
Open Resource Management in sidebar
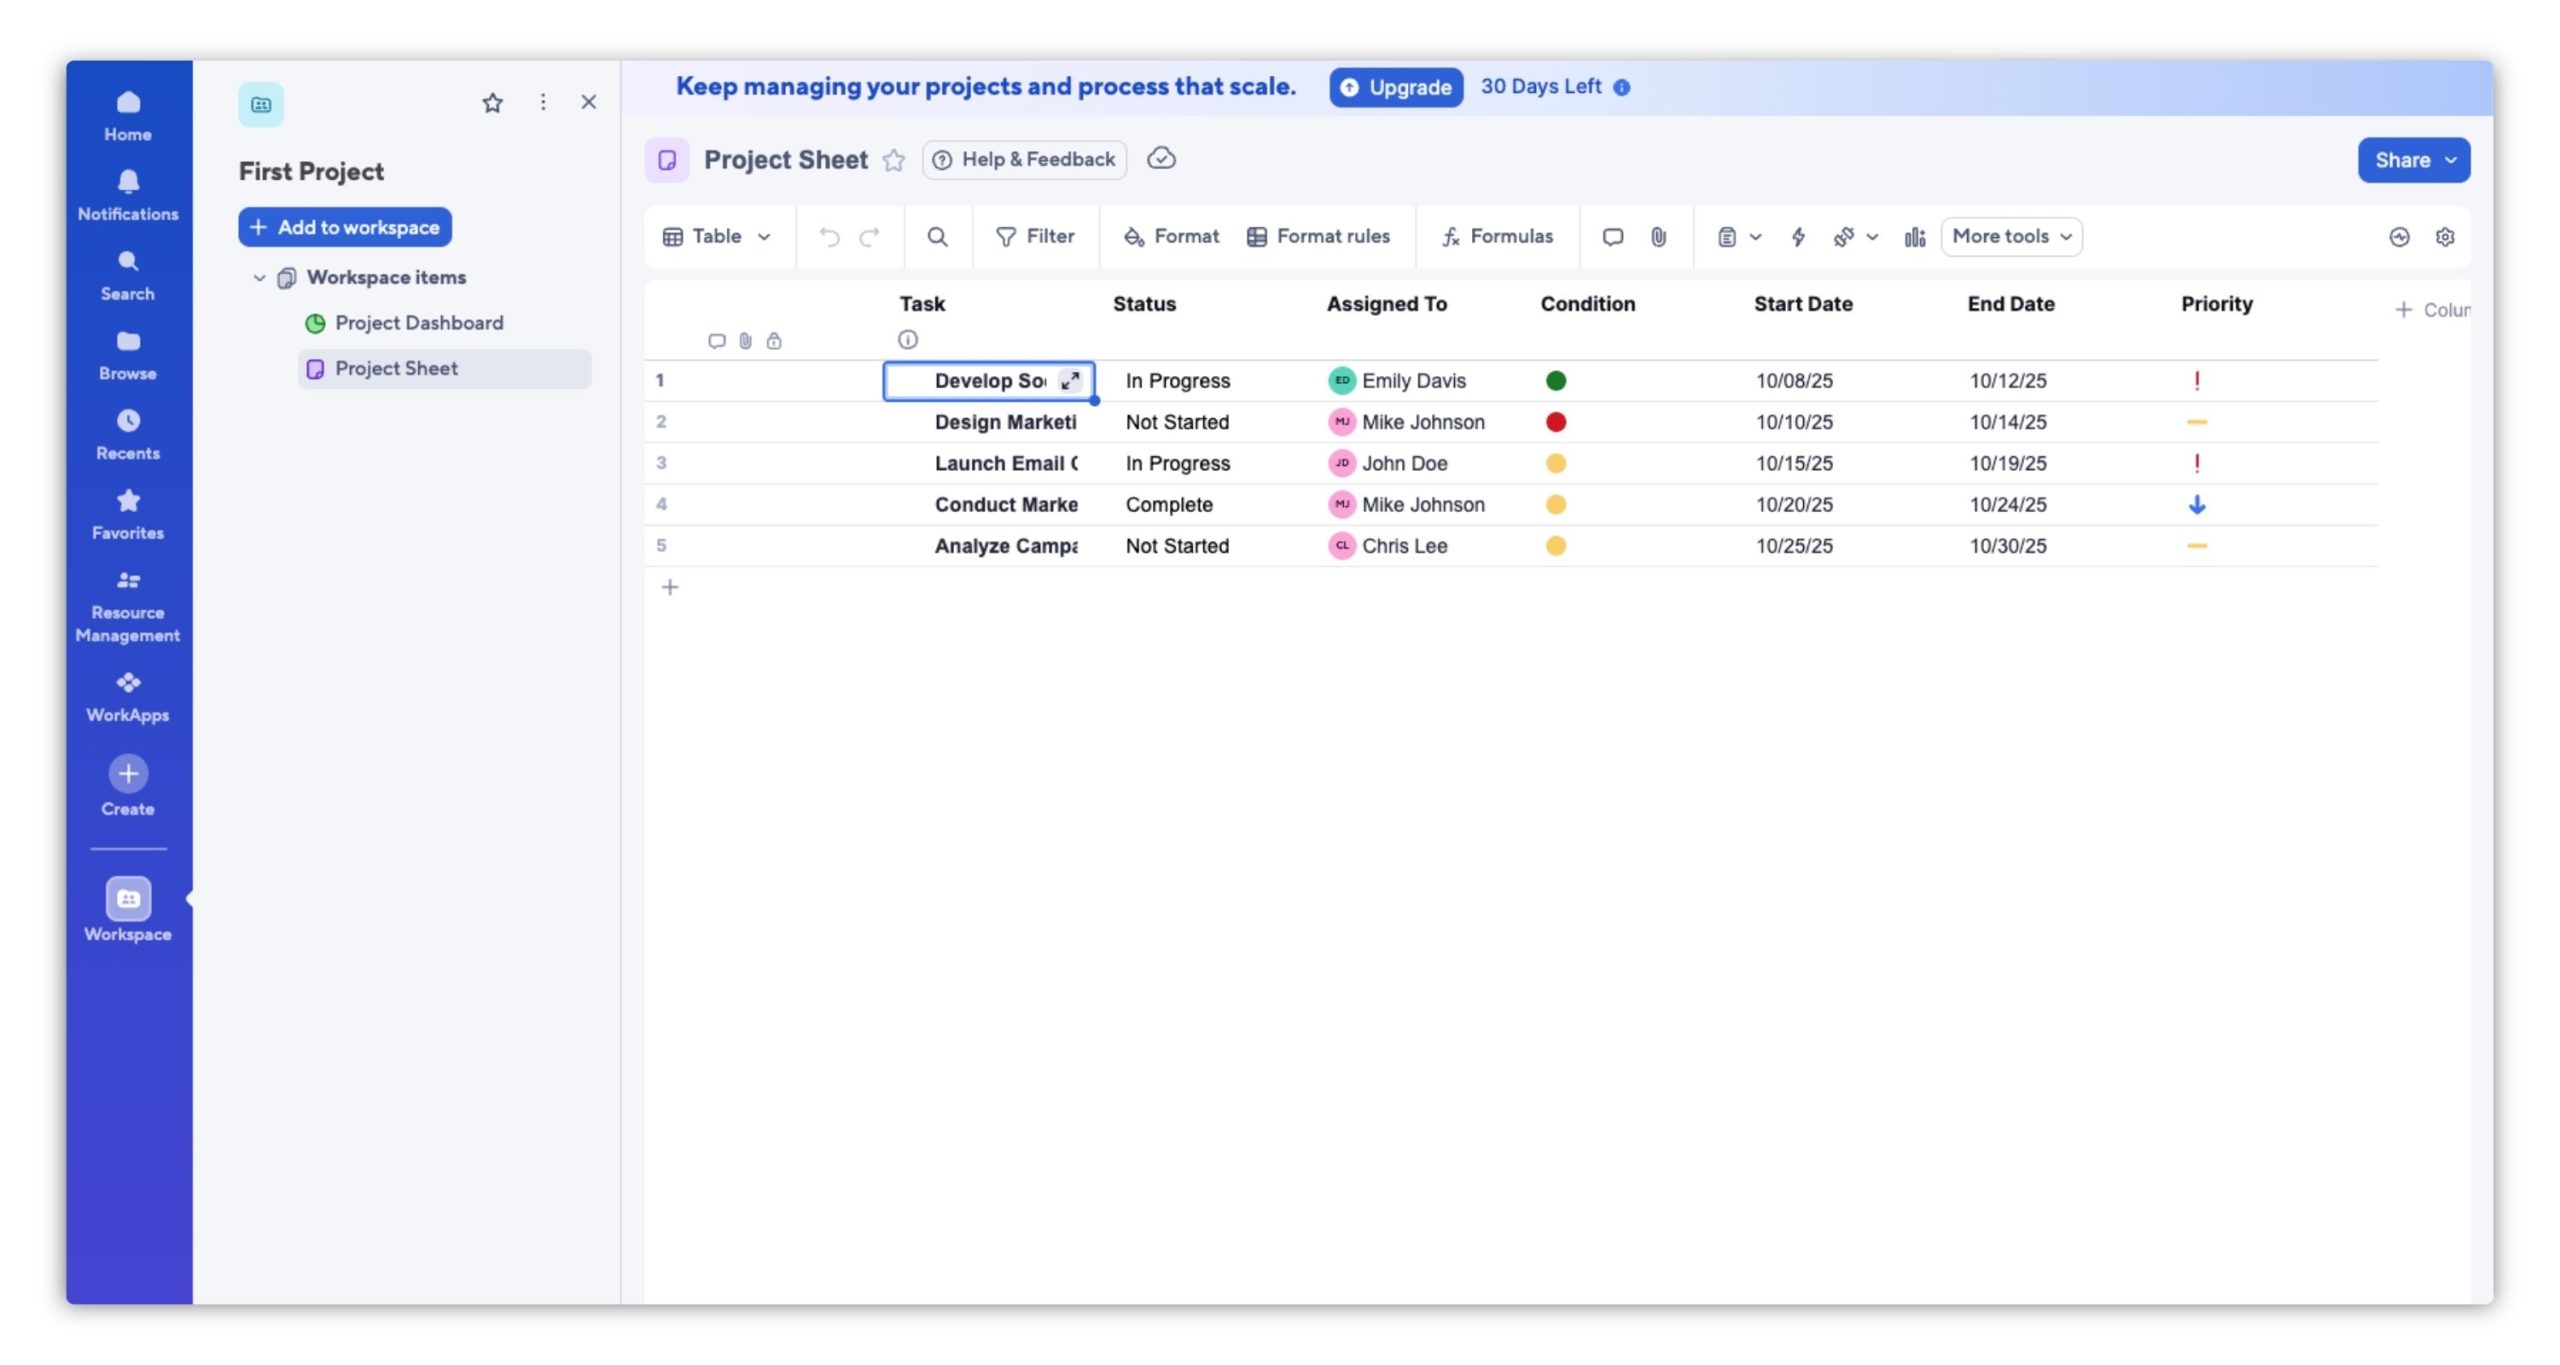pos(128,606)
